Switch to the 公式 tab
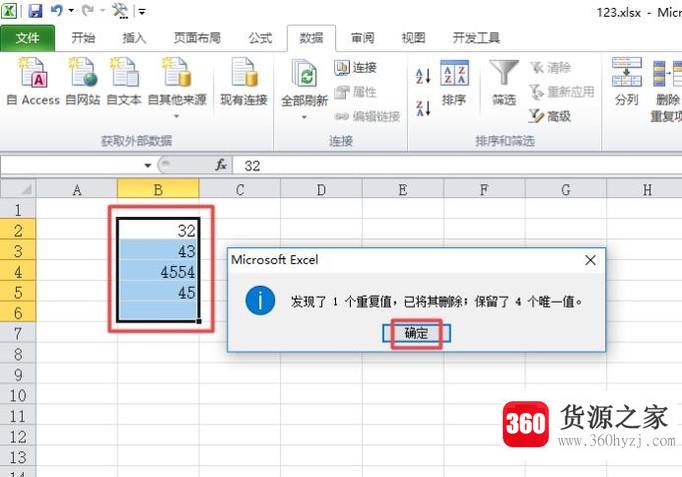Viewport: 682px width, 477px height. point(260,38)
